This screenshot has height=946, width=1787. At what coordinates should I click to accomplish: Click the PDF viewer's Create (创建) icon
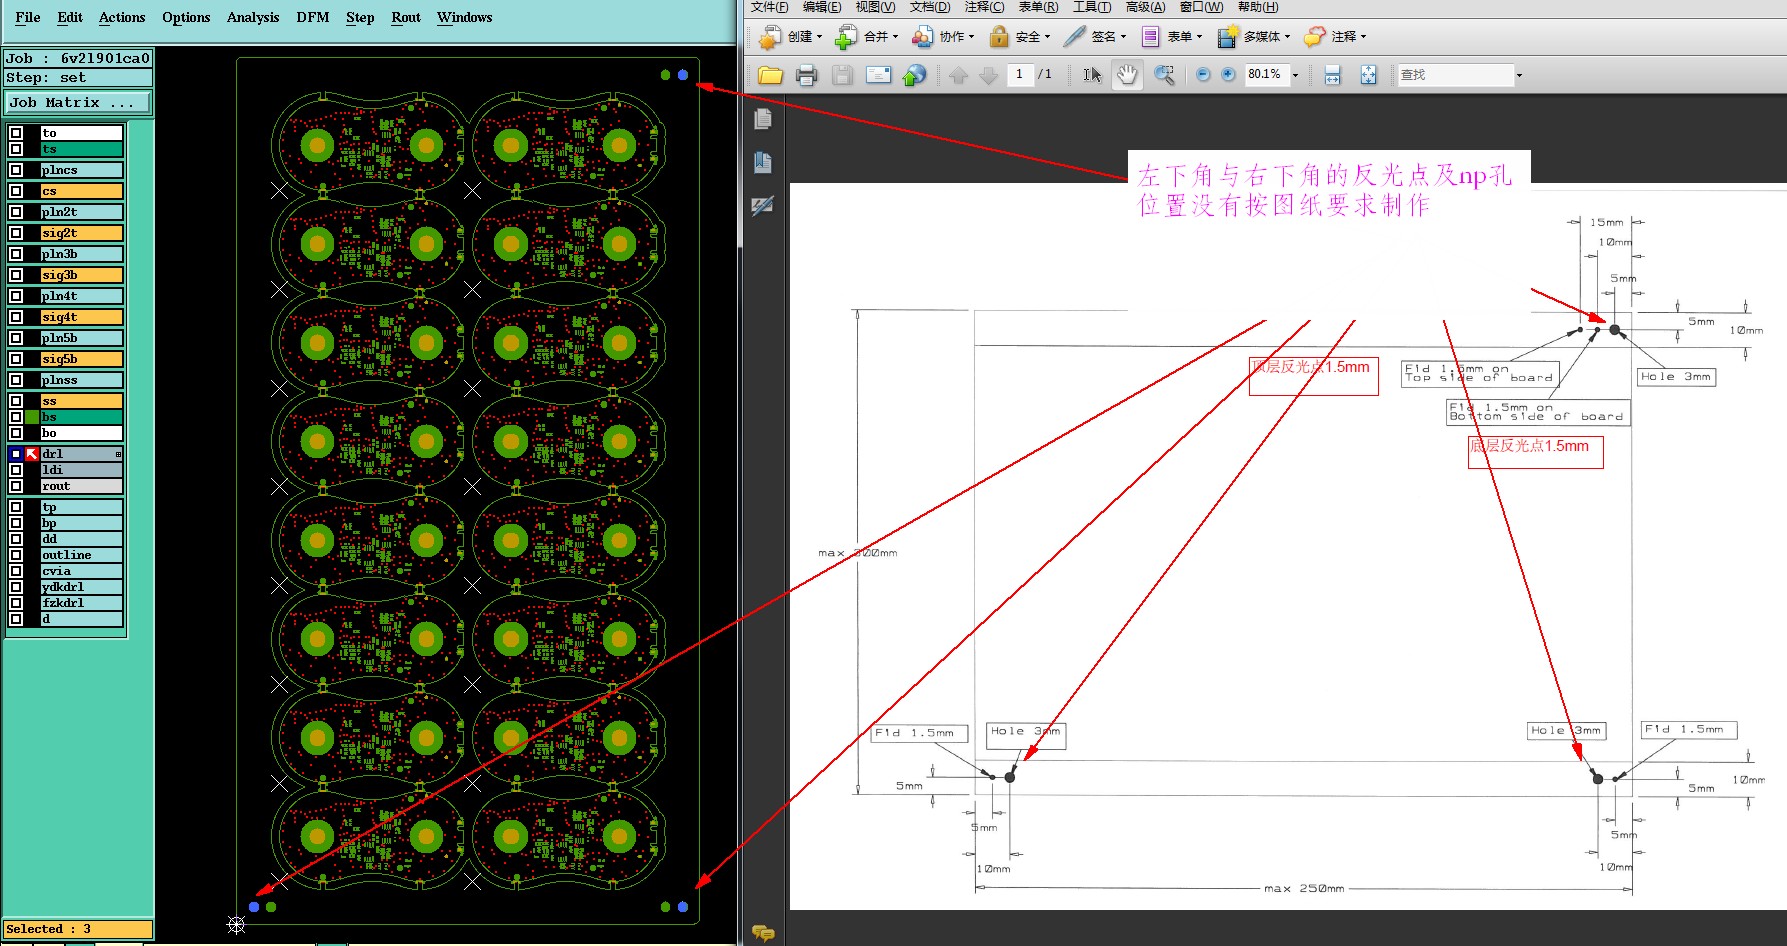pyautogui.click(x=770, y=37)
